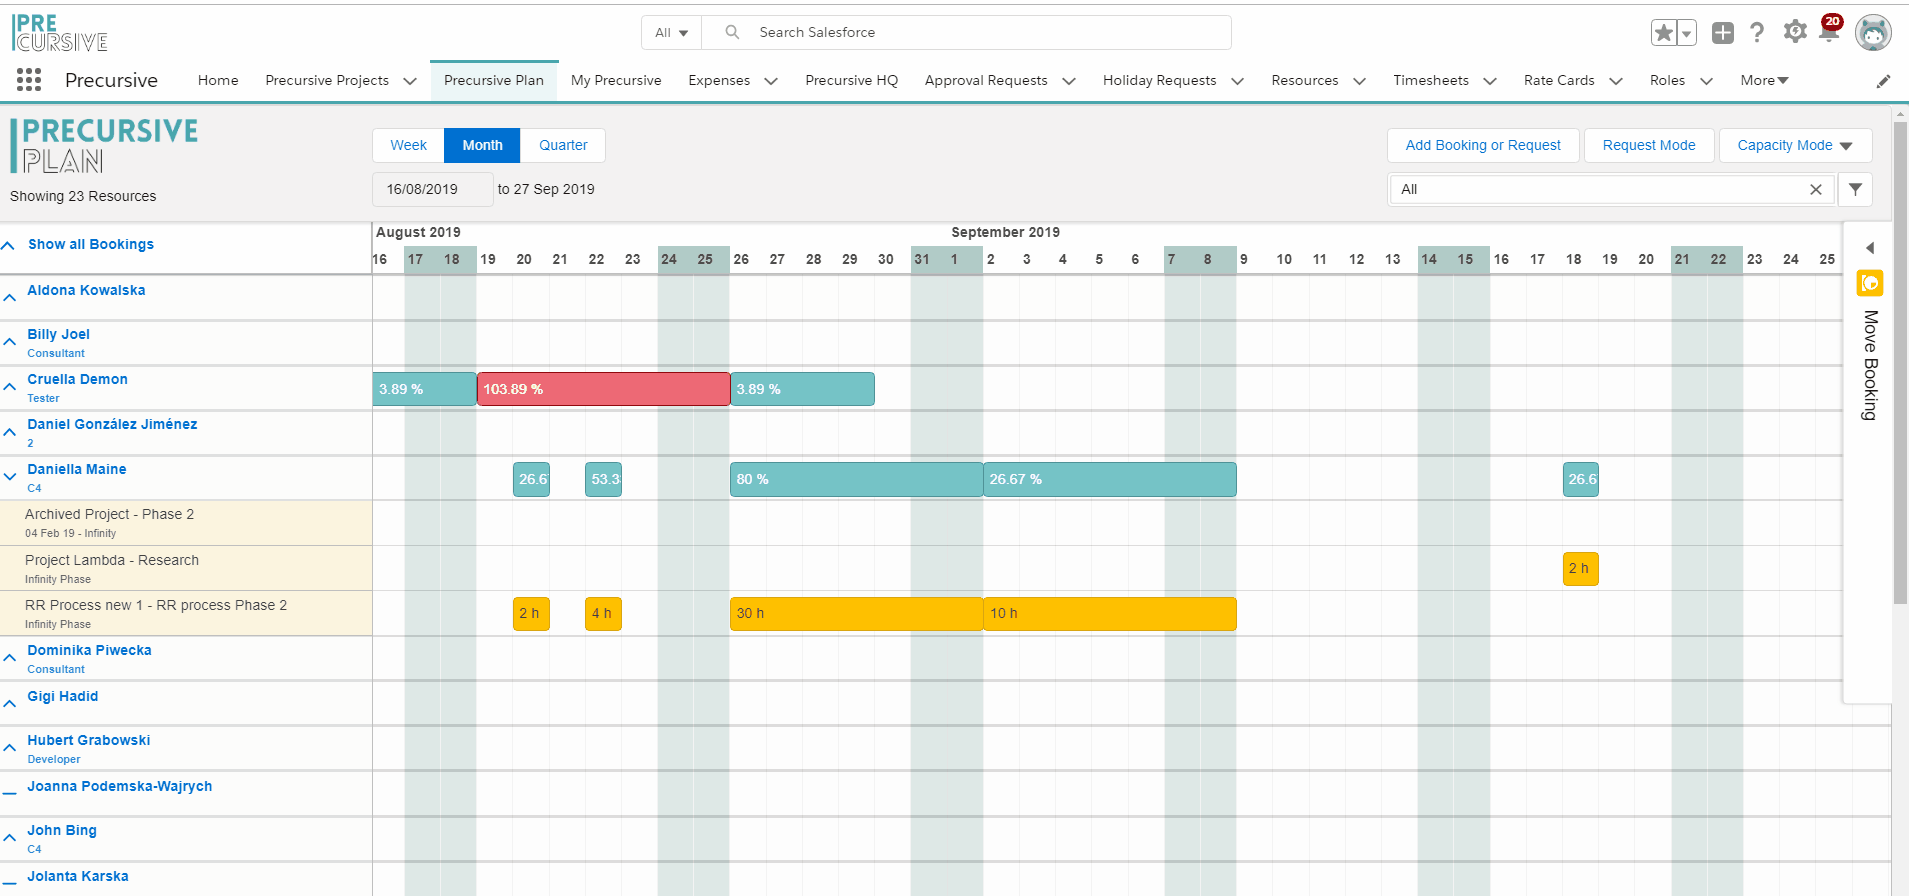Click the start date field 16/08/2019
Screen dimensions: 1909x896
point(433,189)
